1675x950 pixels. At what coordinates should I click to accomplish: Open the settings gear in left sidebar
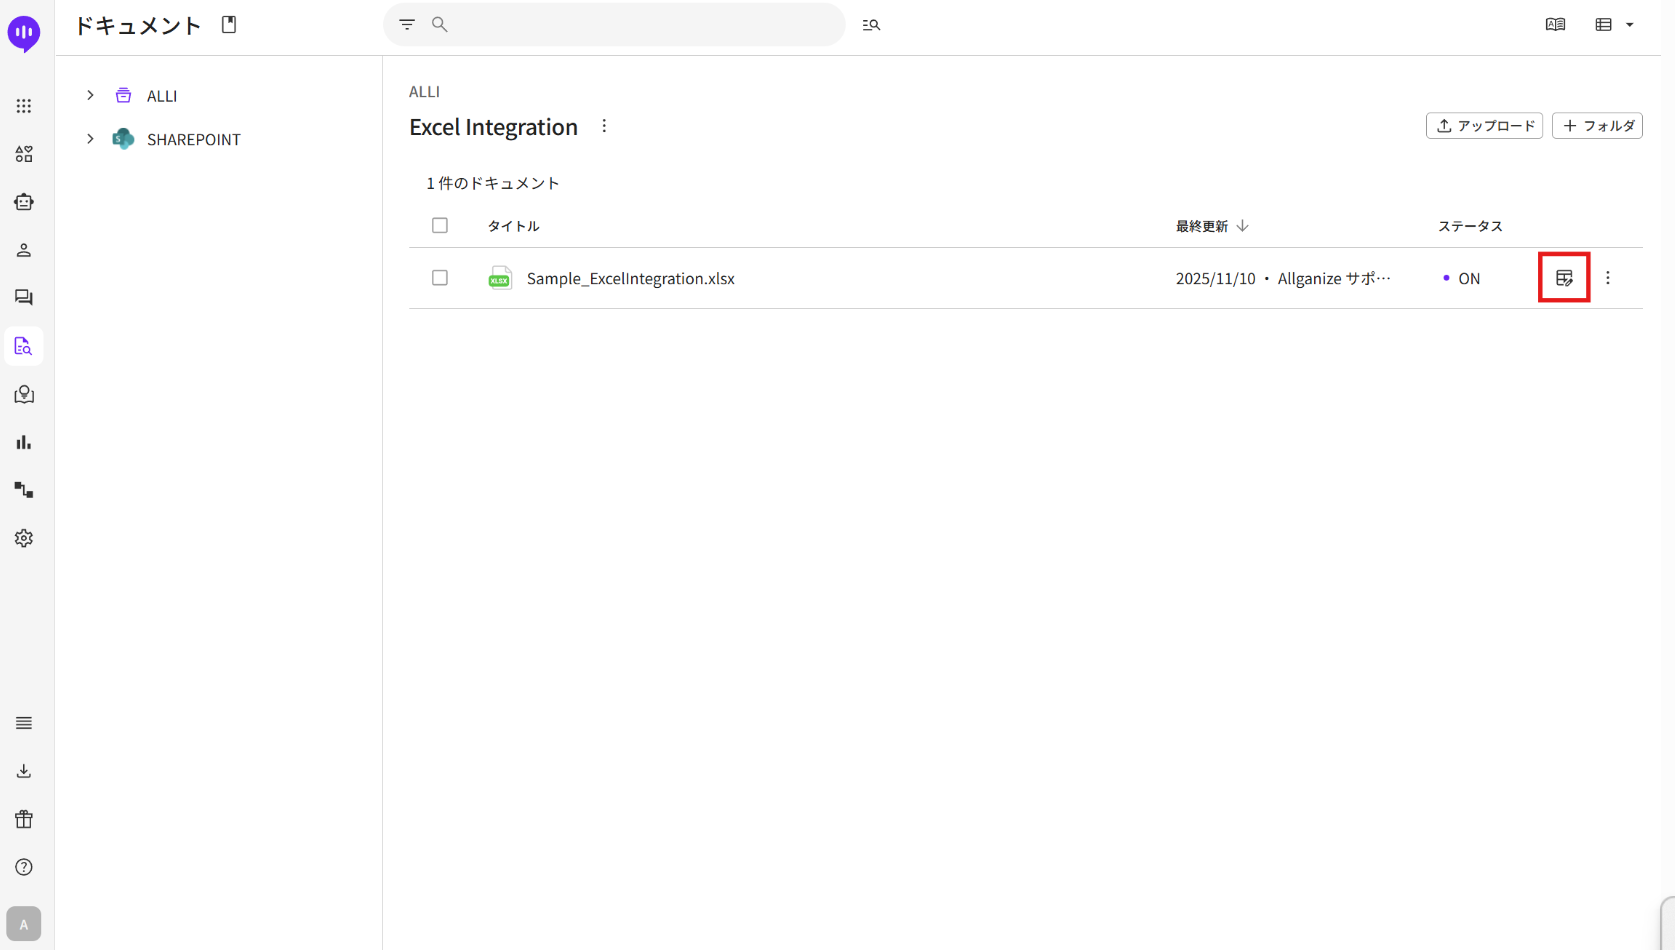pos(24,538)
